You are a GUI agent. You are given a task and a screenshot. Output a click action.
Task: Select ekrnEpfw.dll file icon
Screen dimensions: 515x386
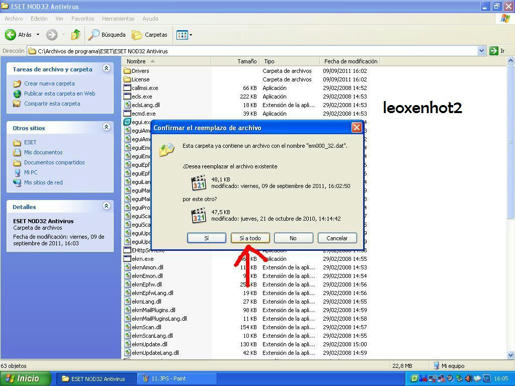pos(127,284)
